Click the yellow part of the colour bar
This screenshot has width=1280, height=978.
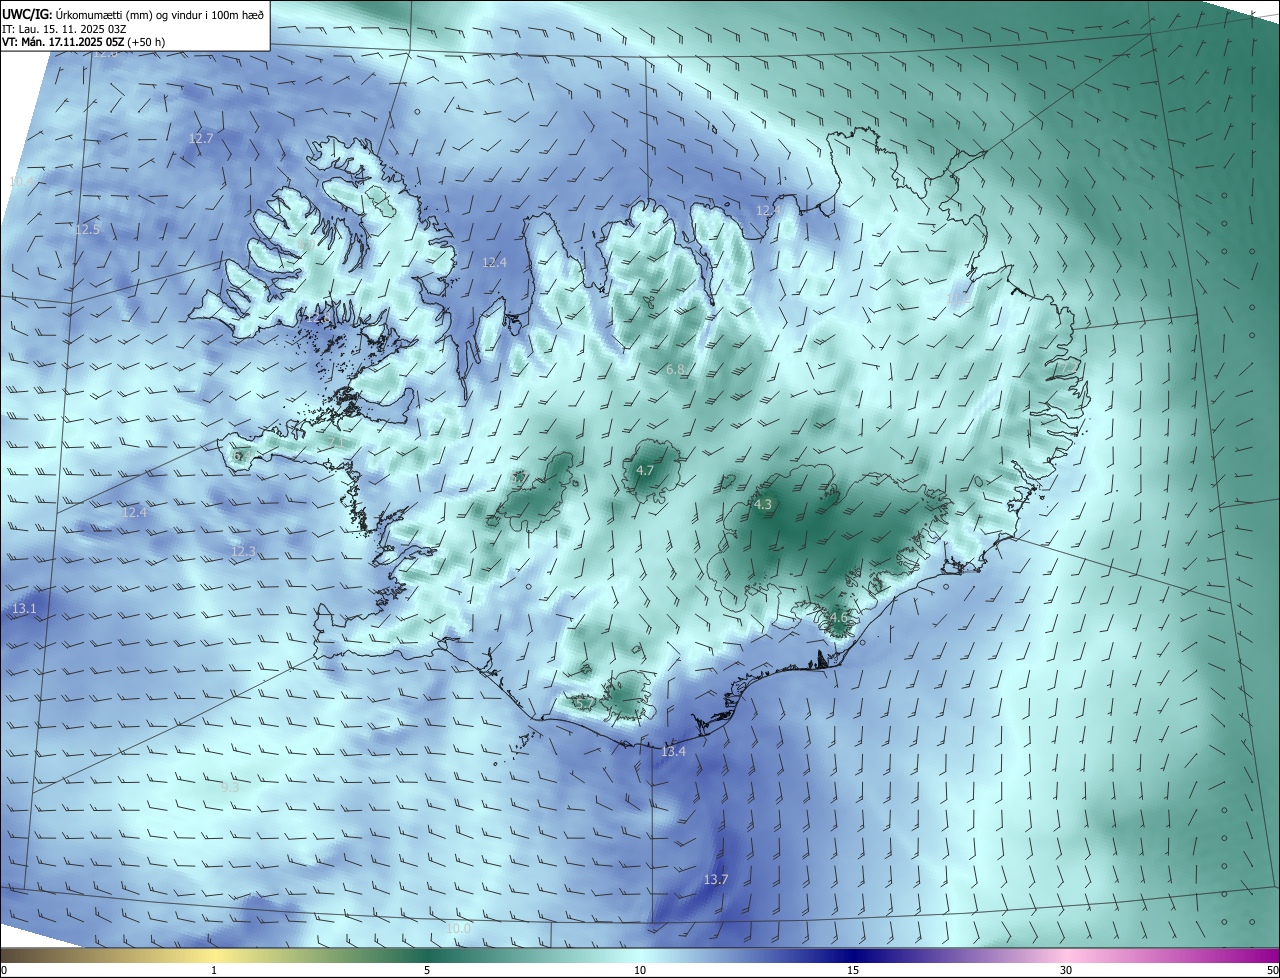215,955
